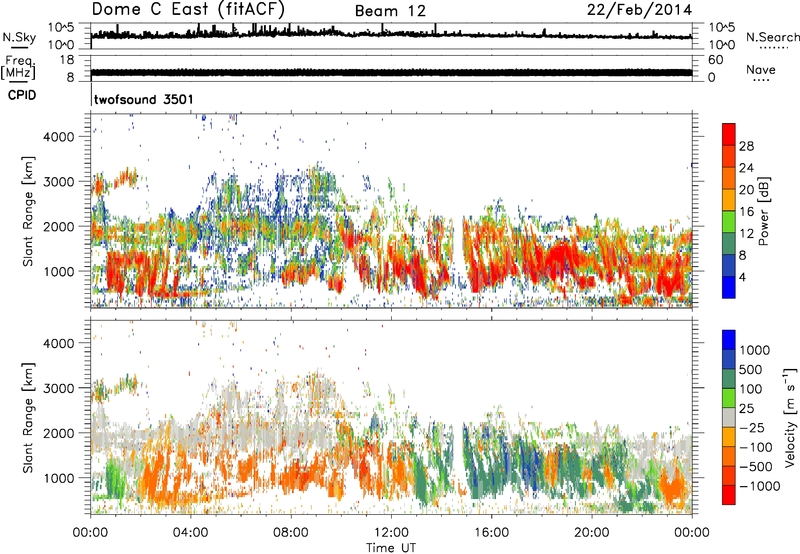Click the '16' label on the power color bar
This screenshot has height=554, width=800.
pos(746,212)
